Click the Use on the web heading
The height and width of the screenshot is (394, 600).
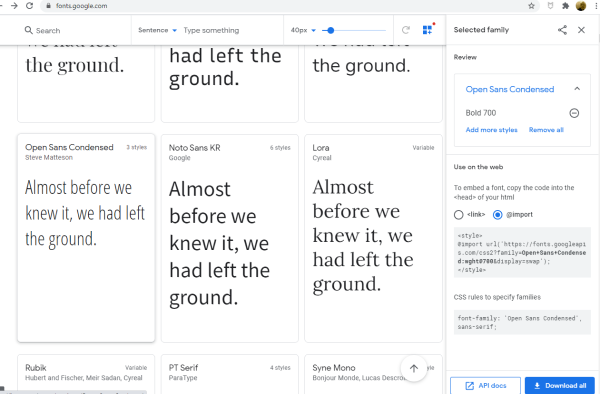click(x=478, y=167)
